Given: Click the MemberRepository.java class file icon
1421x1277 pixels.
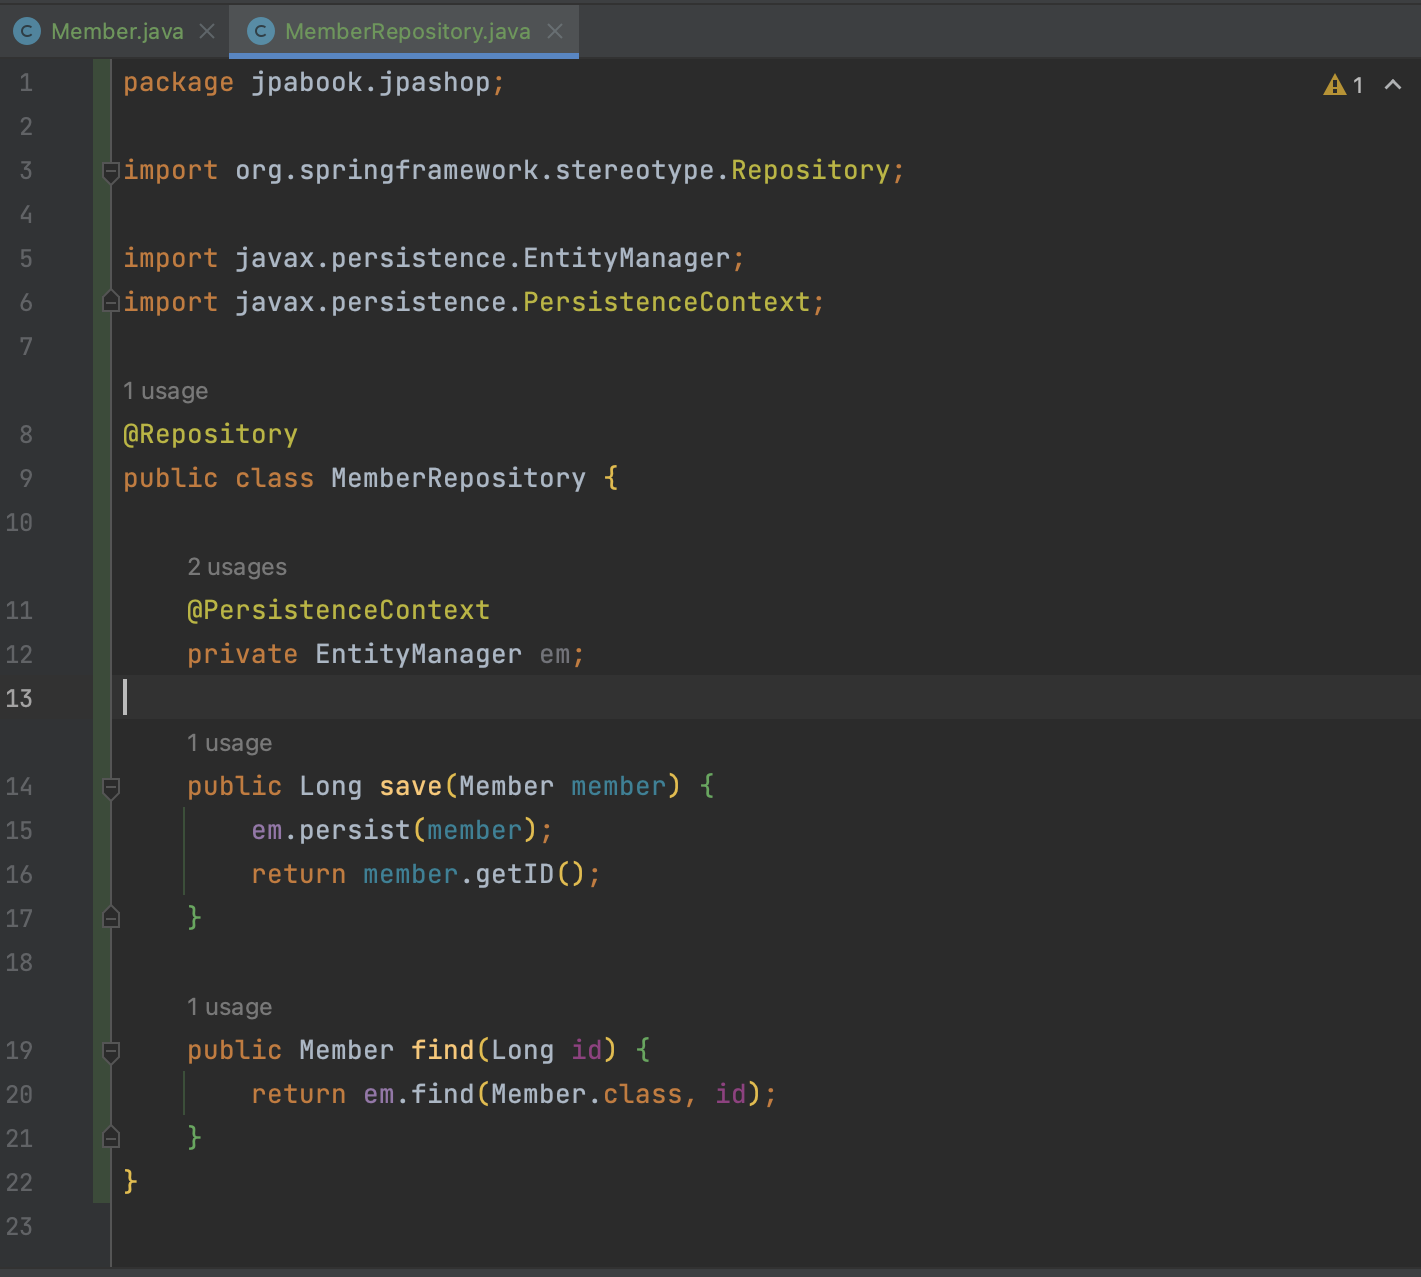Looking at the screenshot, I should click(x=261, y=31).
